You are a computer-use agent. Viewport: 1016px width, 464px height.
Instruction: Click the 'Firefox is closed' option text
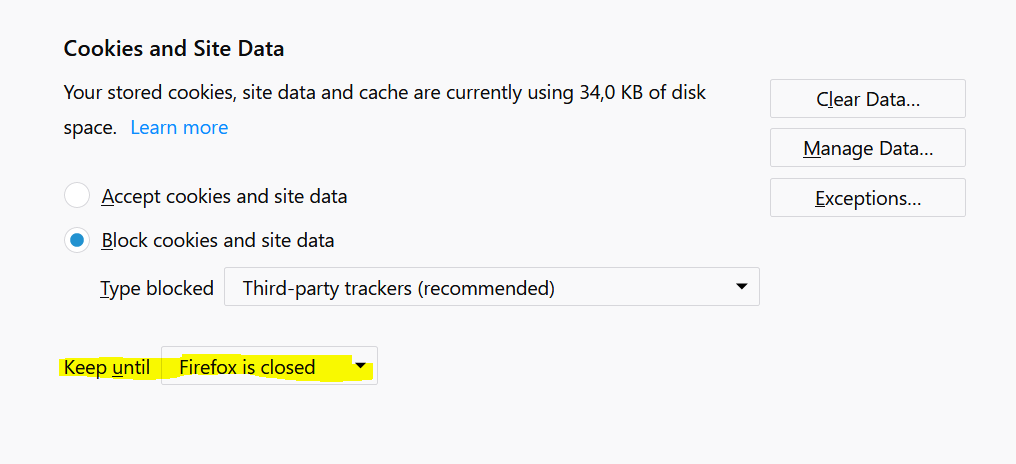click(x=247, y=367)
